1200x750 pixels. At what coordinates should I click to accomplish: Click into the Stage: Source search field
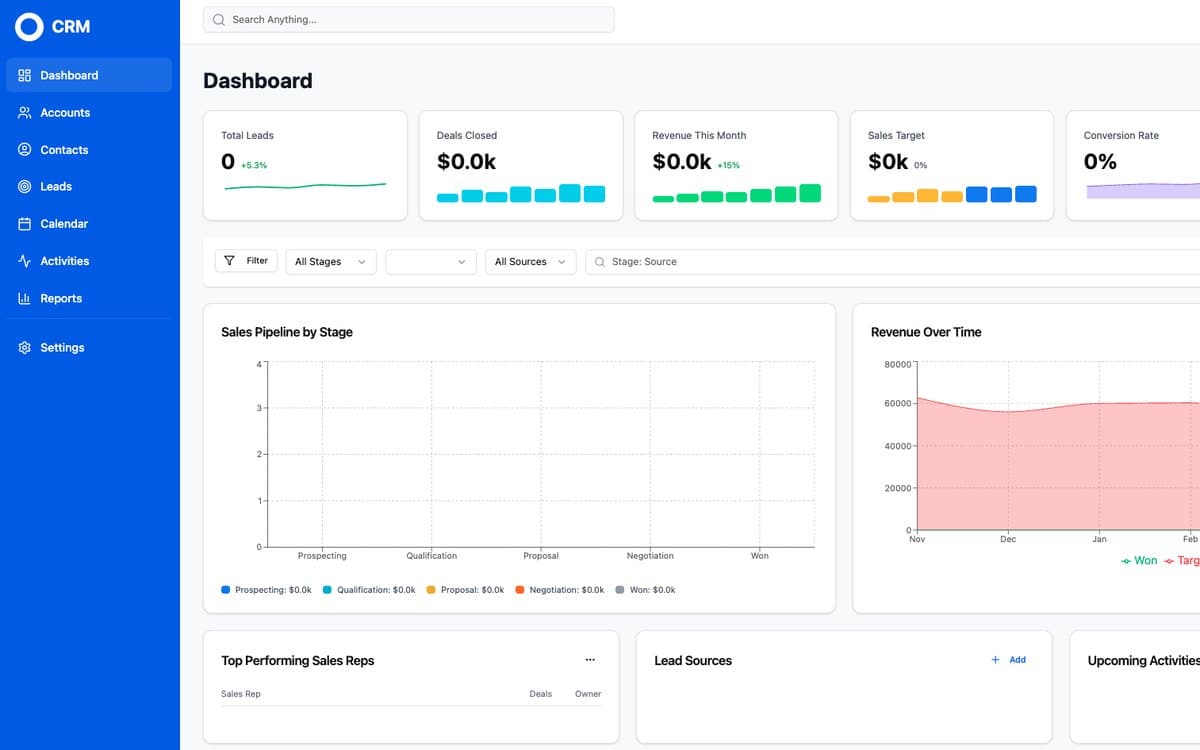pyautogui.click(x=892, y=262)
